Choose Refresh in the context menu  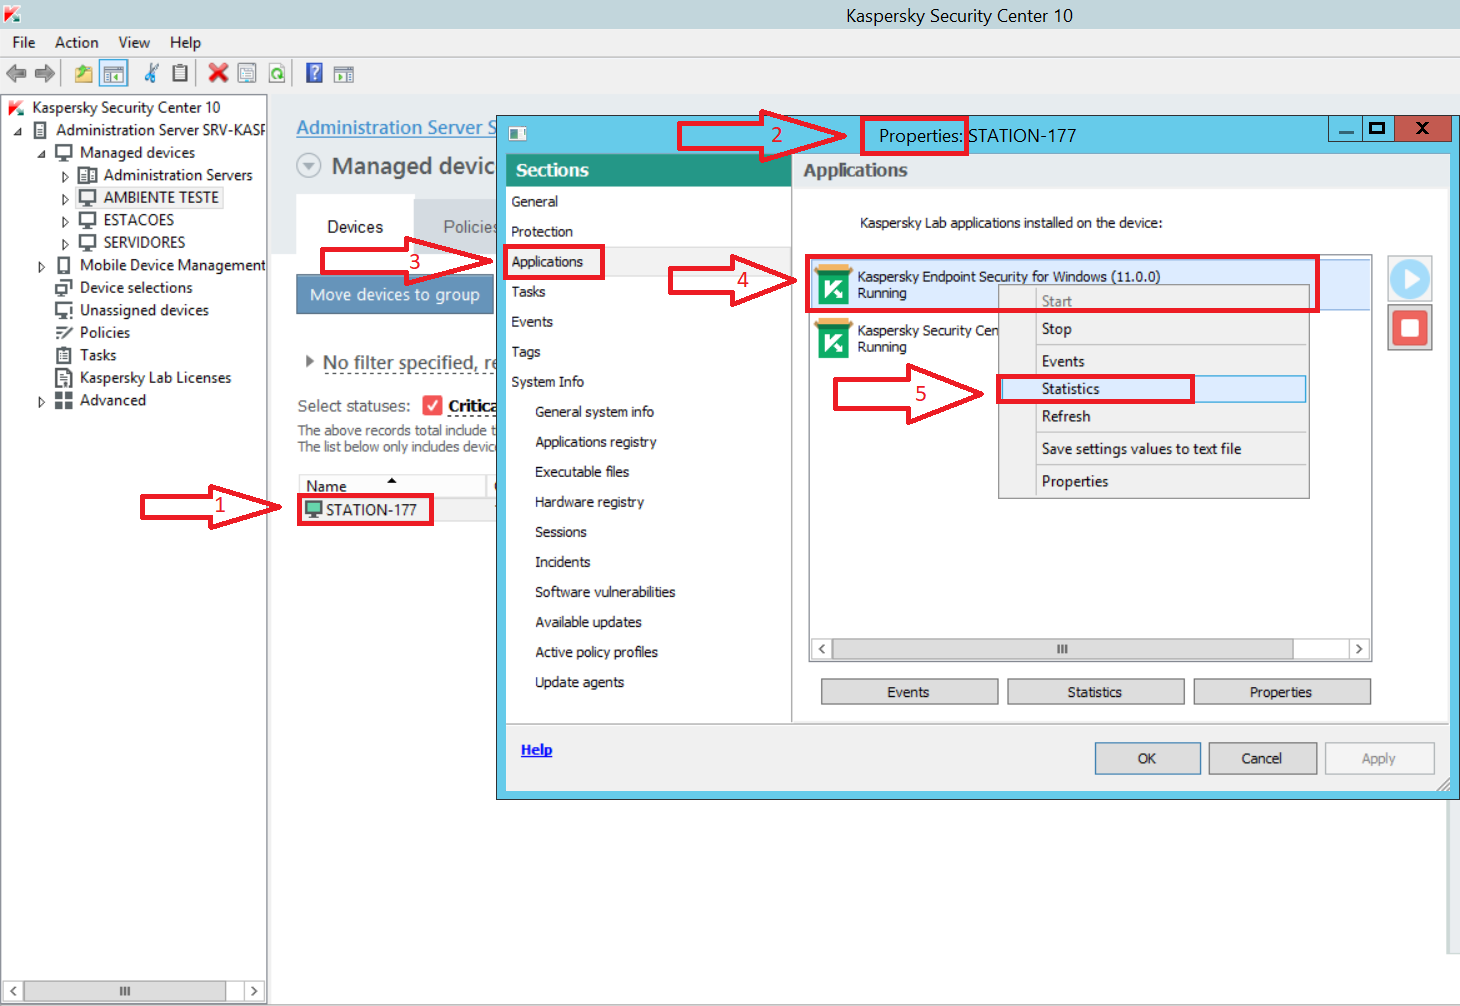tap(1154, 416)
